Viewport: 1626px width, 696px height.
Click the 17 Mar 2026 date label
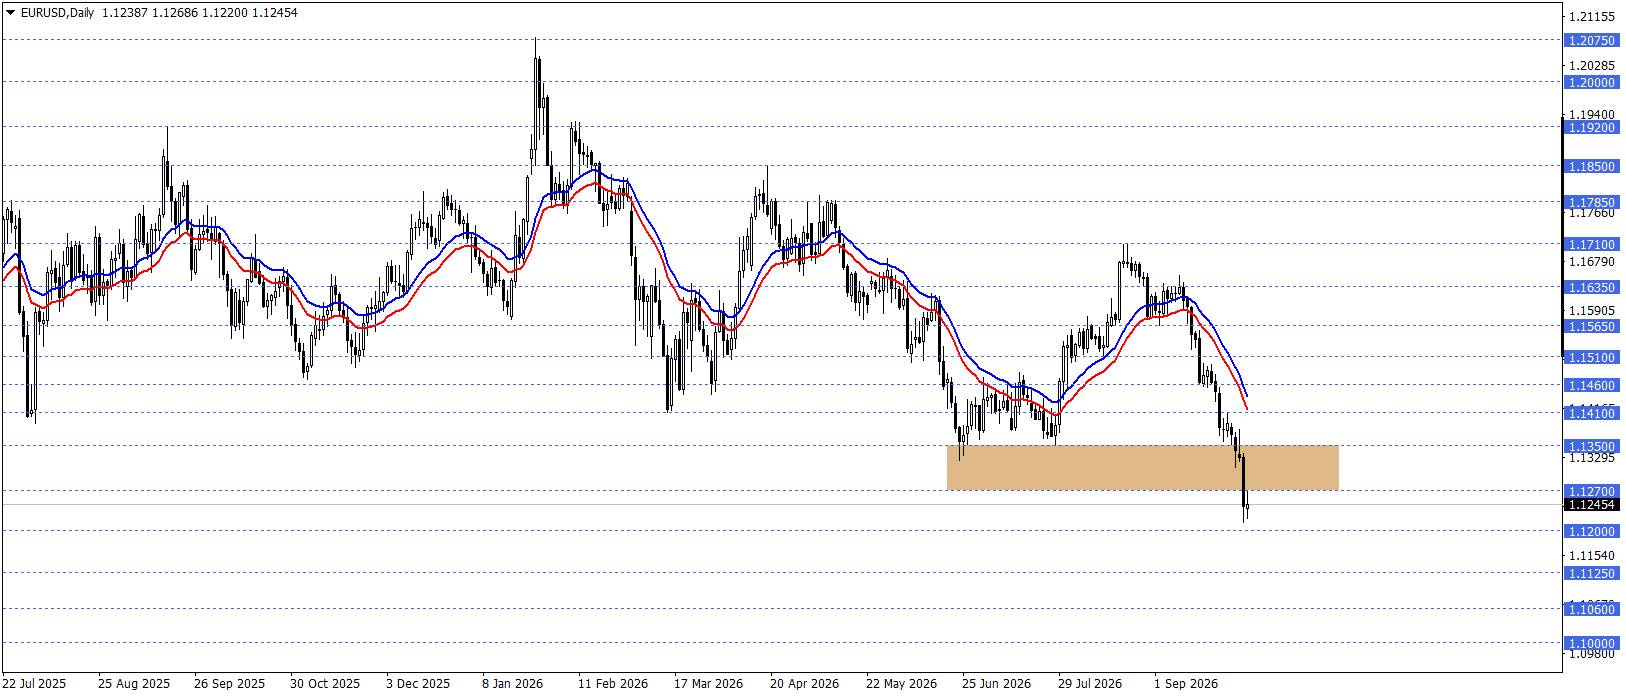[709, 684]
